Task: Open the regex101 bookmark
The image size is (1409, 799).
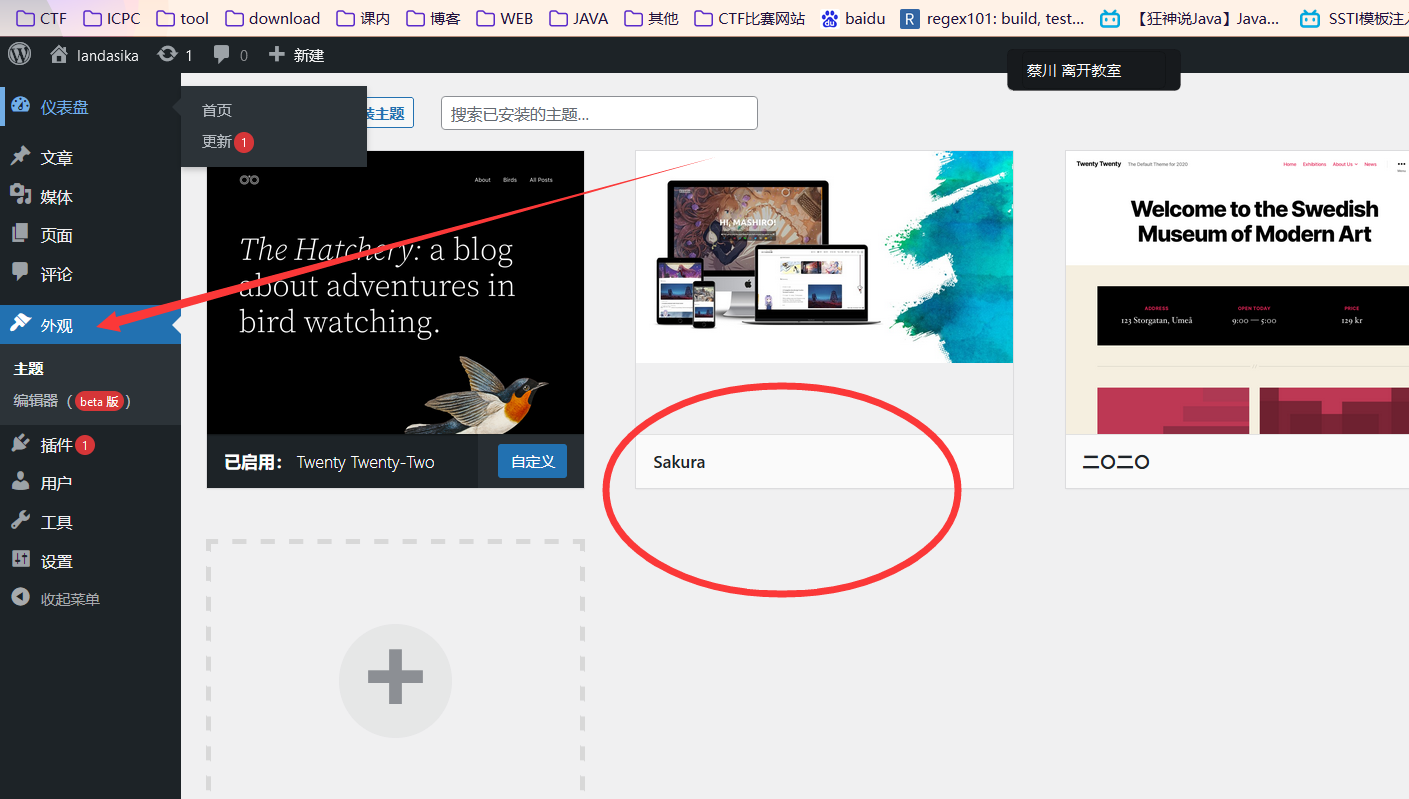Action: coord(992,18)
